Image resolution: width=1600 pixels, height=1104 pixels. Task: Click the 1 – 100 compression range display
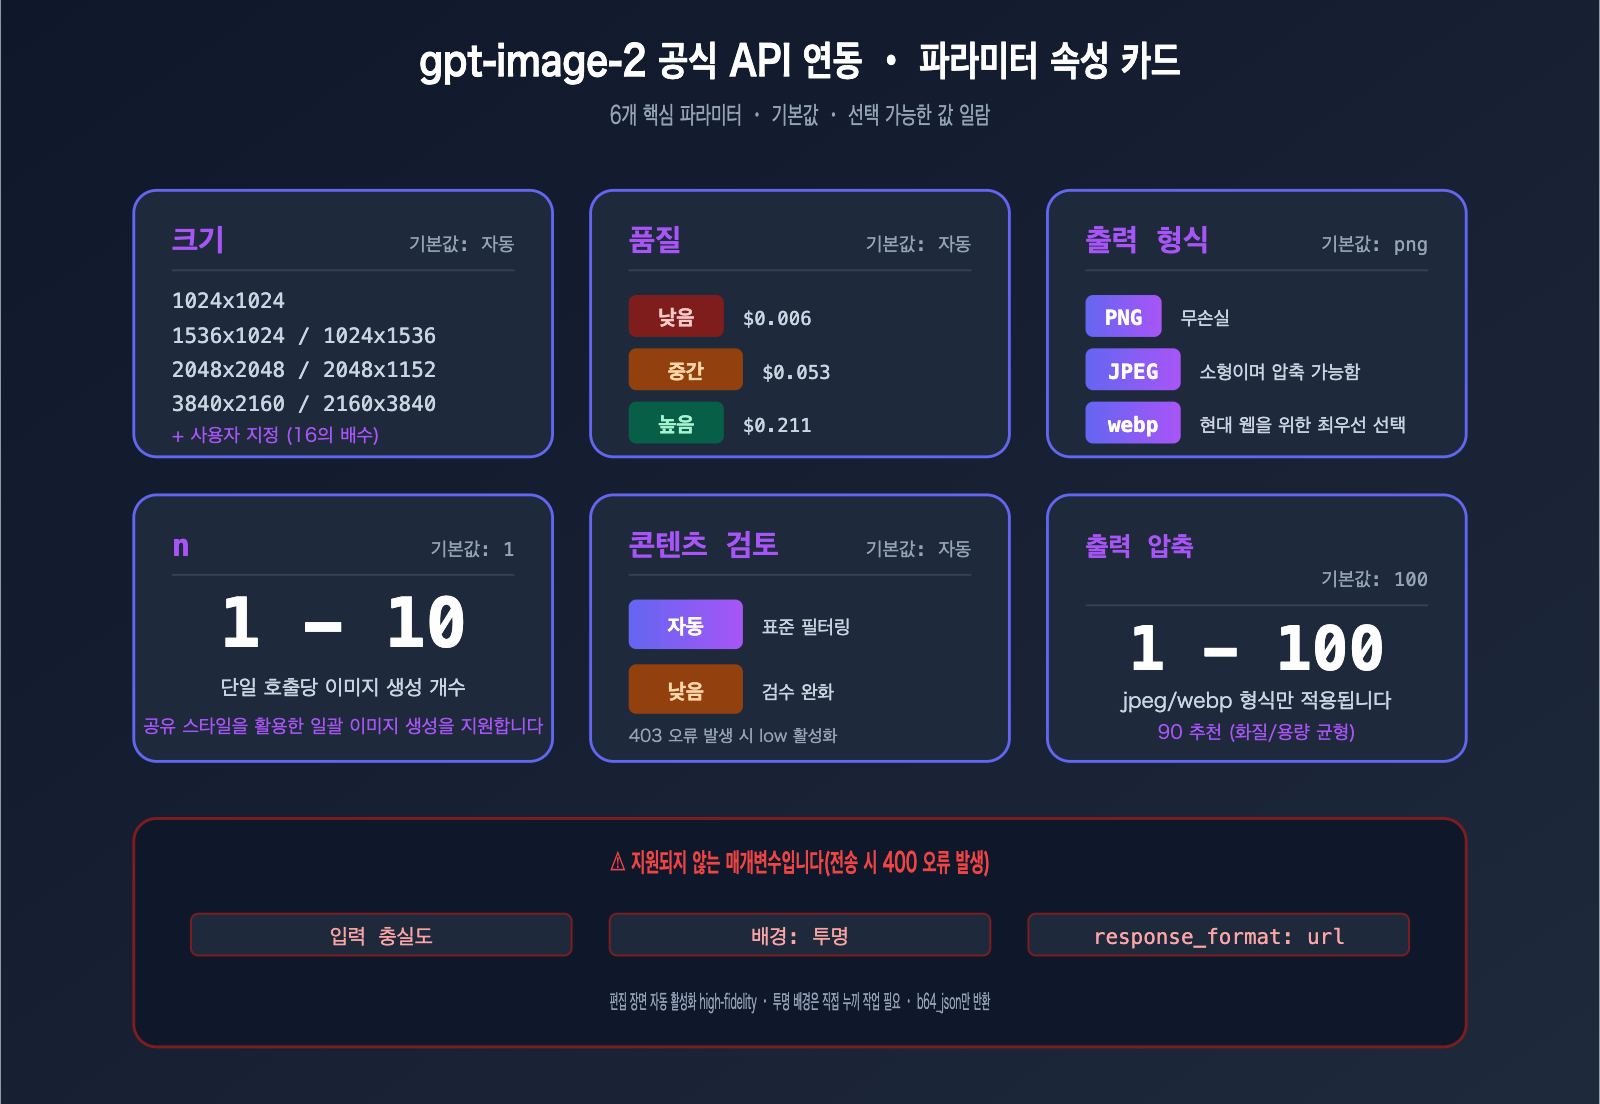point(1255,646)
